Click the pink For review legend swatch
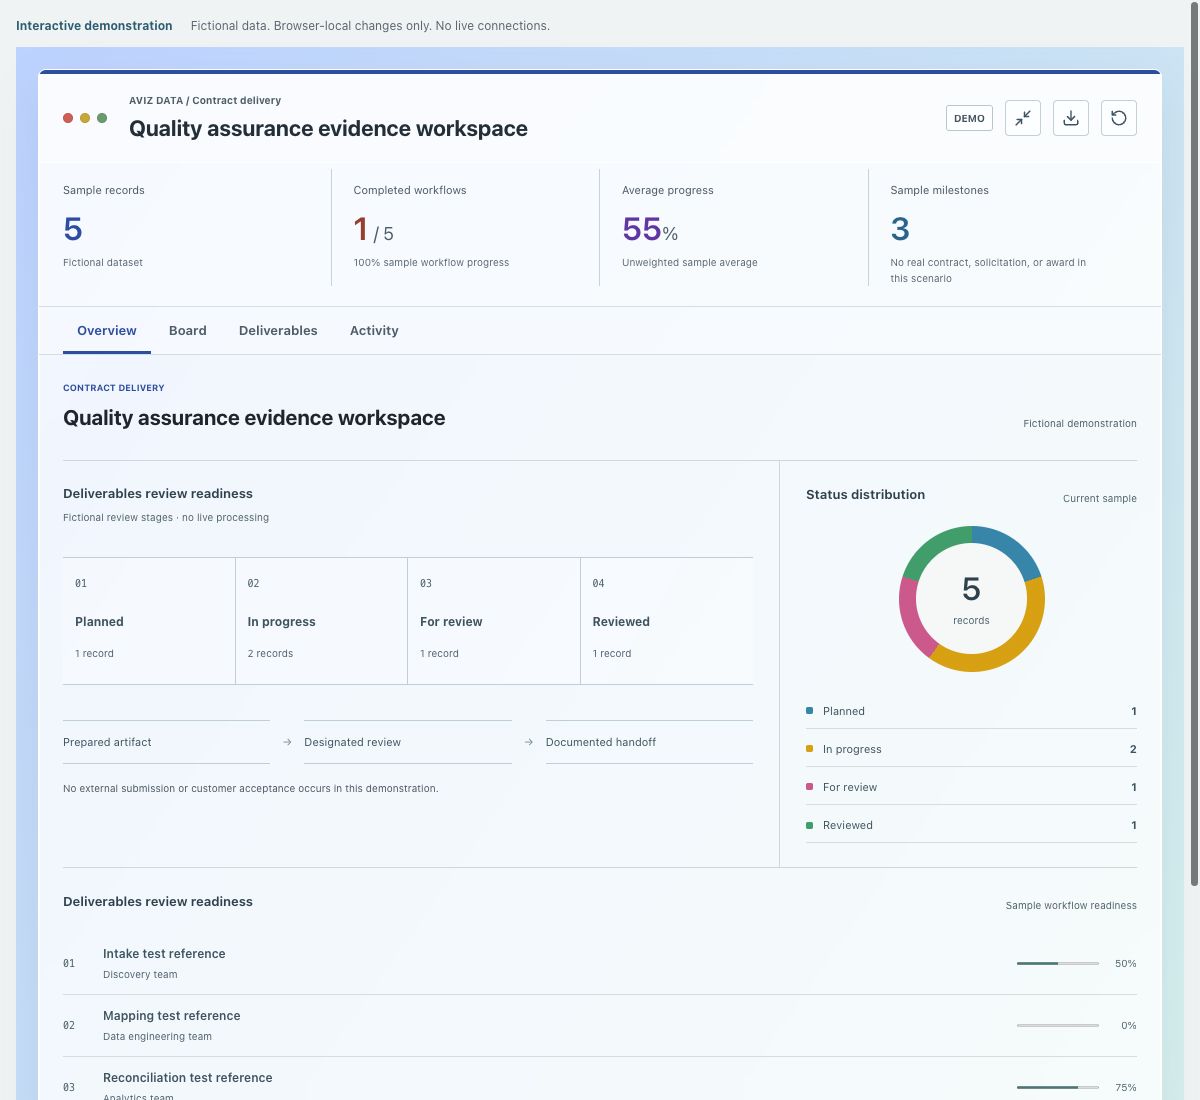Image resolution: width=1200 pixels, height=1100 pixels. [809, 787]
